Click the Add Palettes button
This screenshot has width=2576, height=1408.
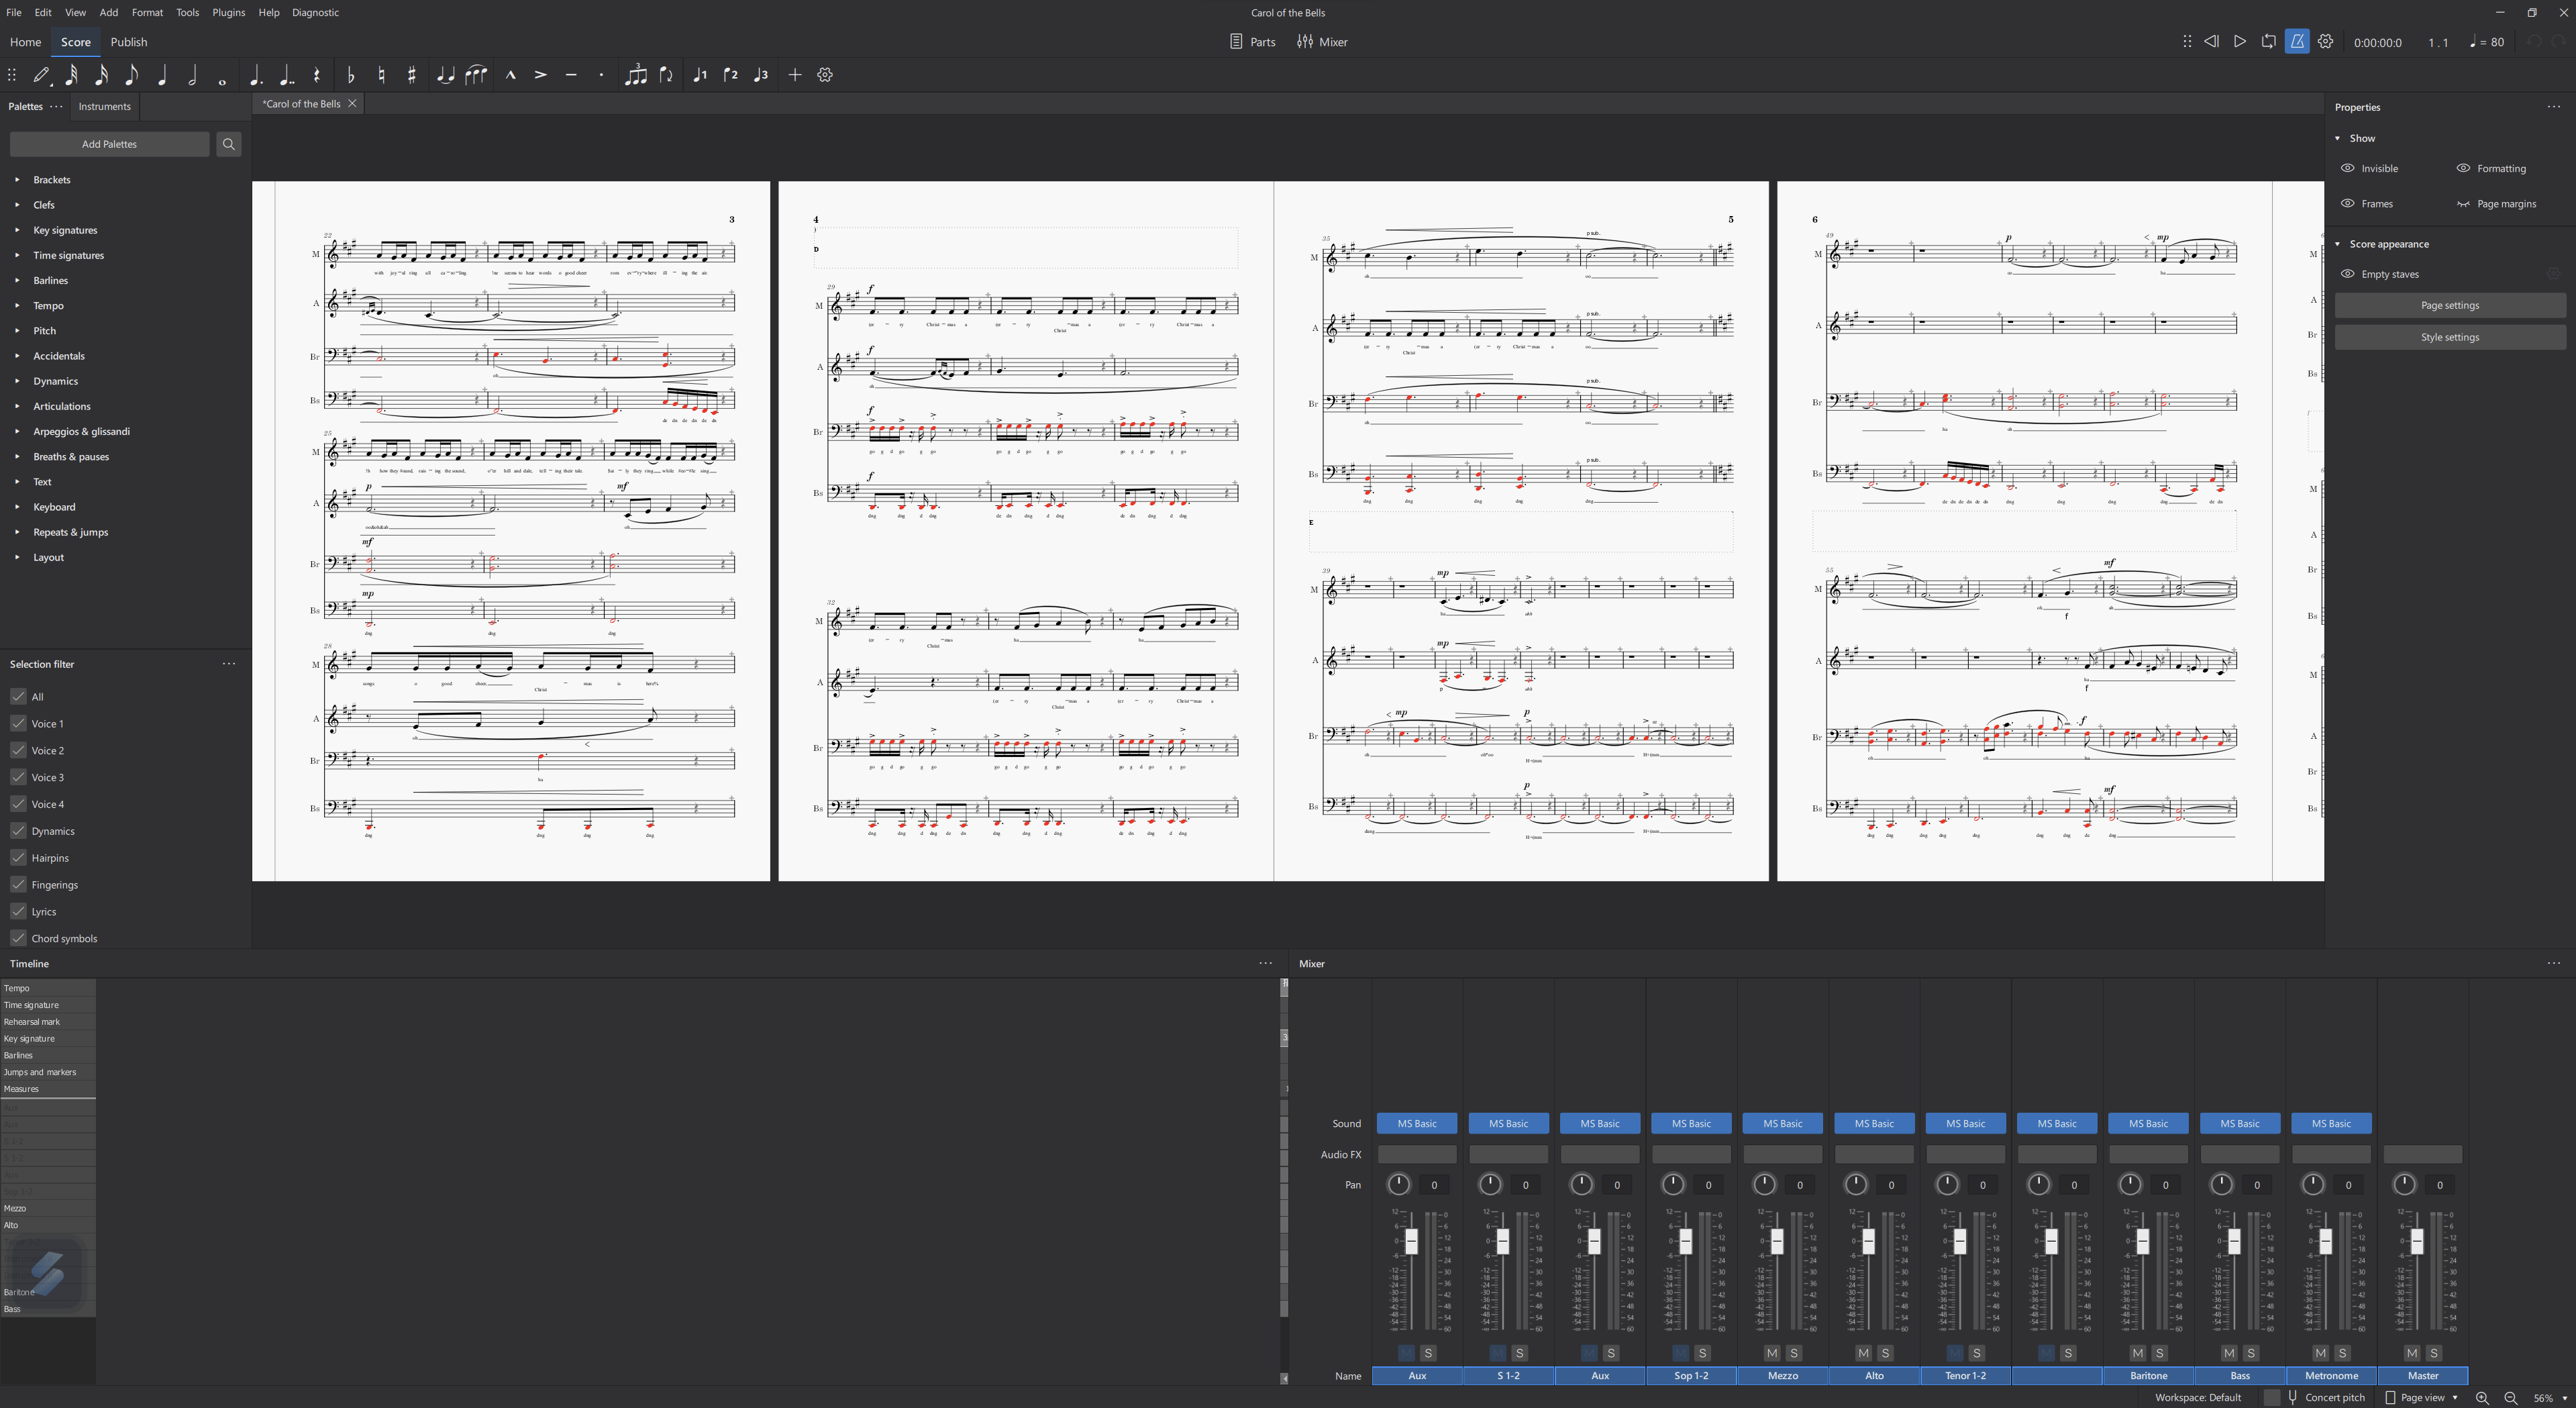pyautogui.click(x=109, y=144)
